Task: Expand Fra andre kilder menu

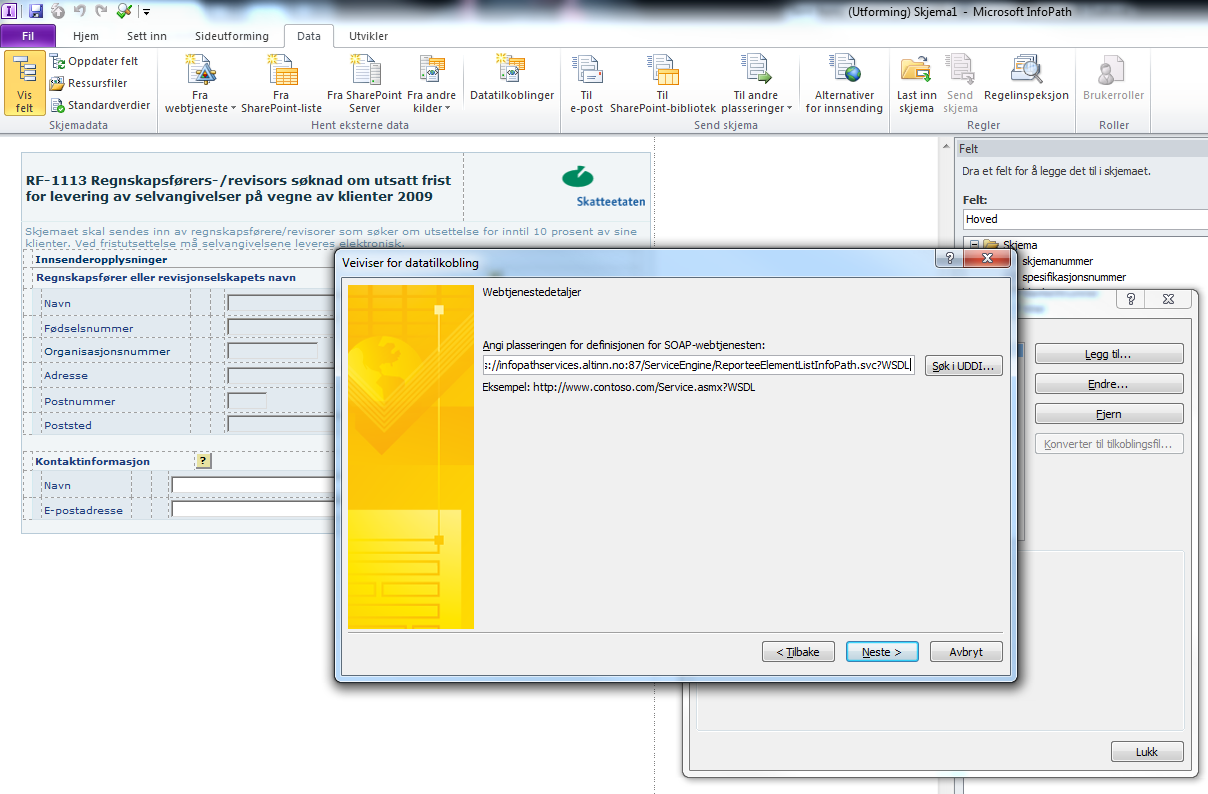Action: point(432,84)
